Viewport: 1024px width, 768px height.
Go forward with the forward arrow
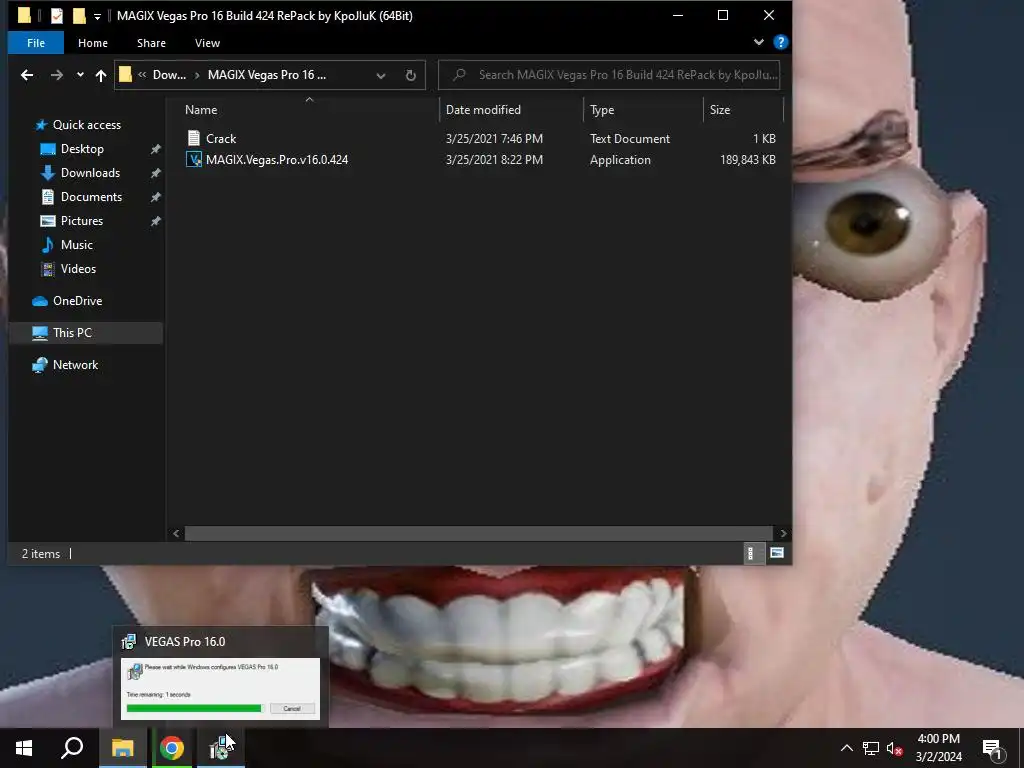click(x=57, y=75)
